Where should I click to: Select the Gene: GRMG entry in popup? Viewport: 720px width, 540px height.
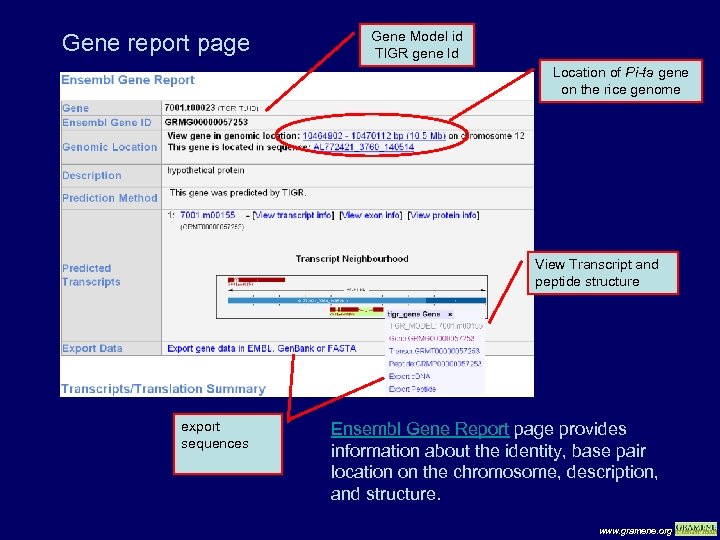point(431,338)
